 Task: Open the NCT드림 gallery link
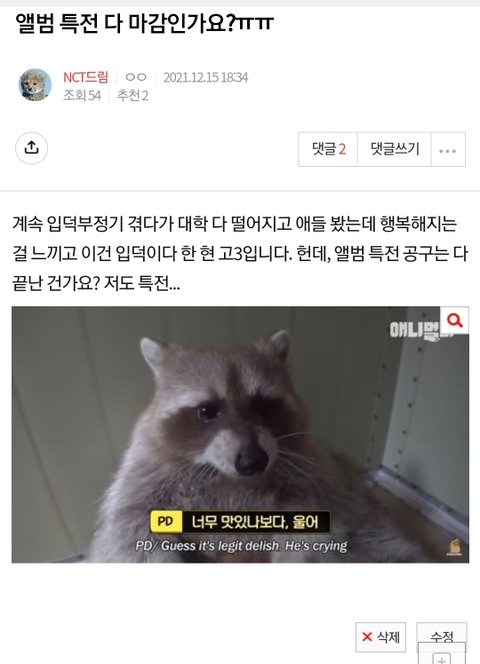(85, 77)
